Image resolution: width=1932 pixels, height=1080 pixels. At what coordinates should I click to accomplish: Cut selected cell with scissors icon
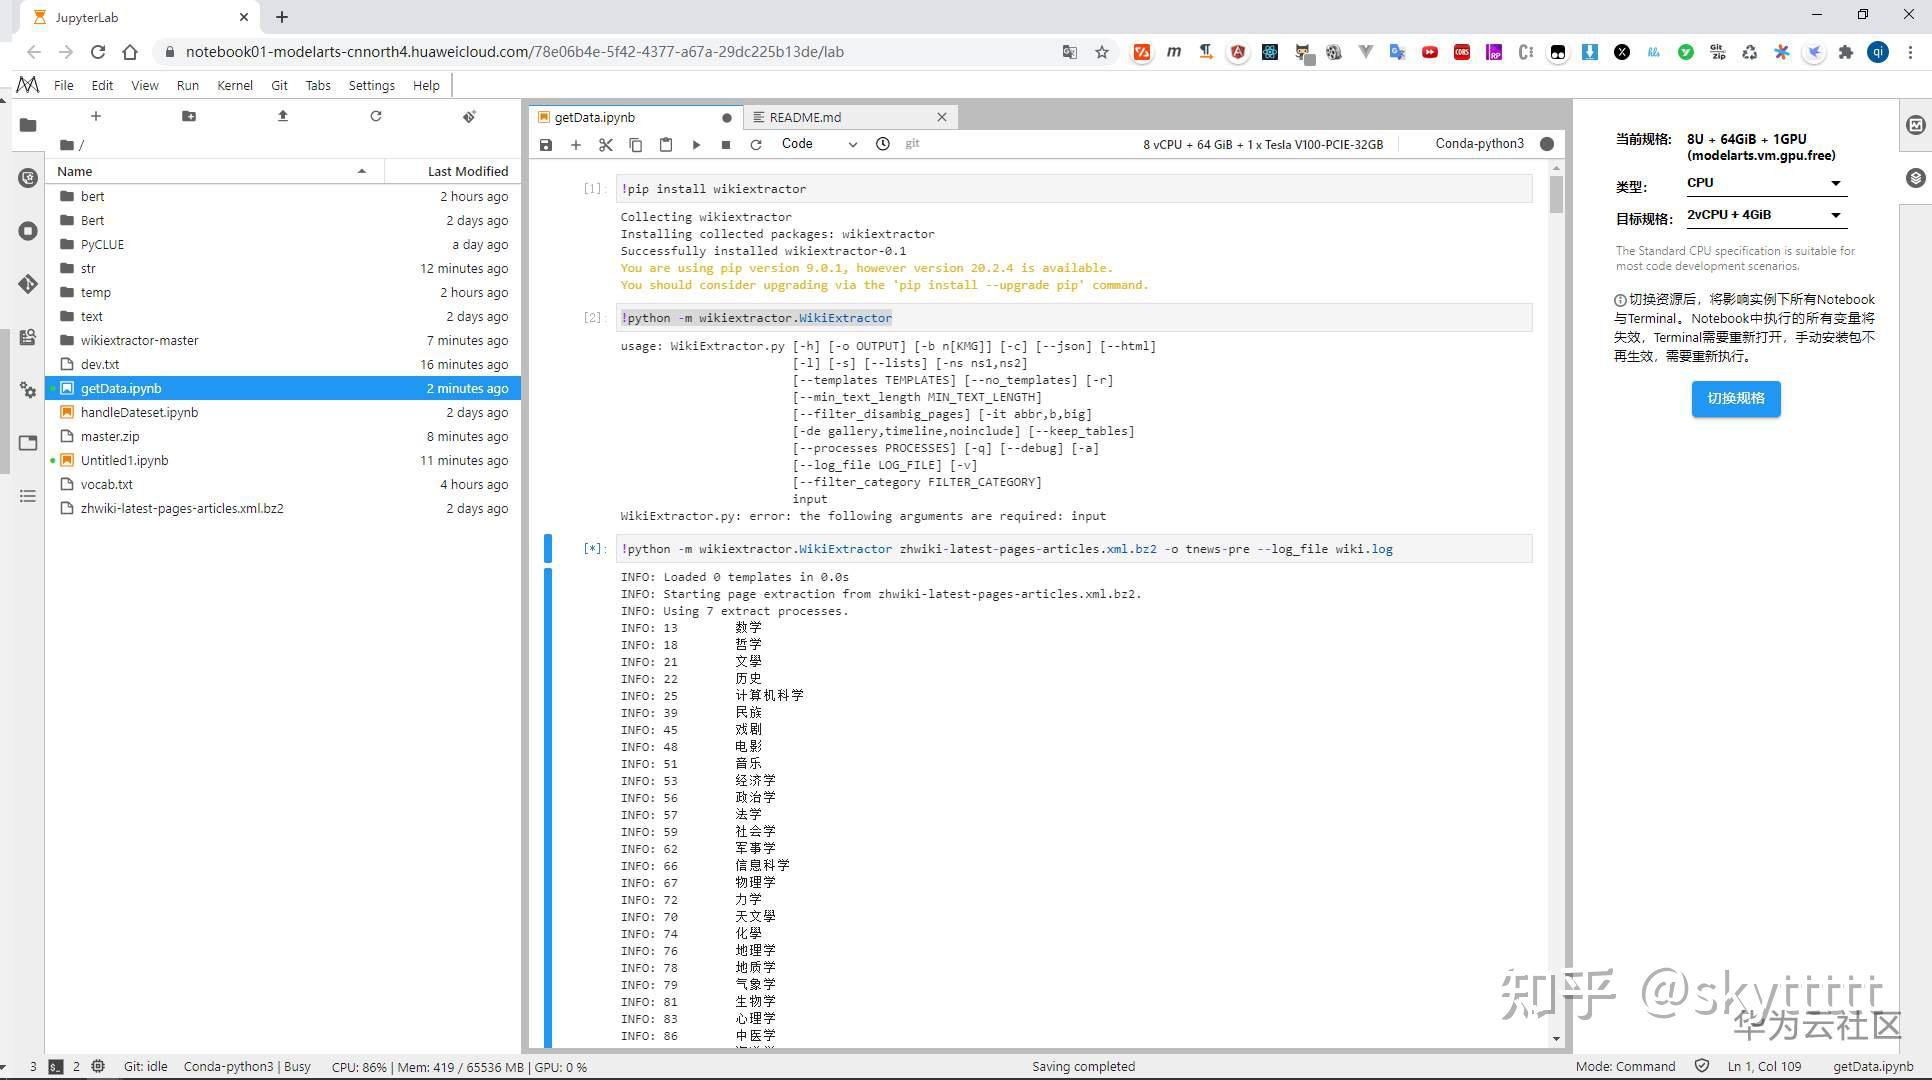[x=605, y=144]
